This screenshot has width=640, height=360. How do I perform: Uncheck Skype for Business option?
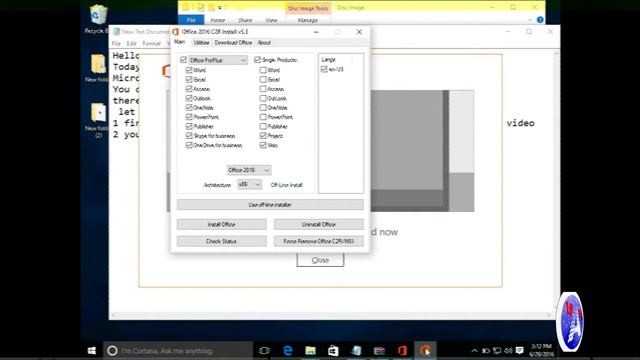[x=189, y=136]
